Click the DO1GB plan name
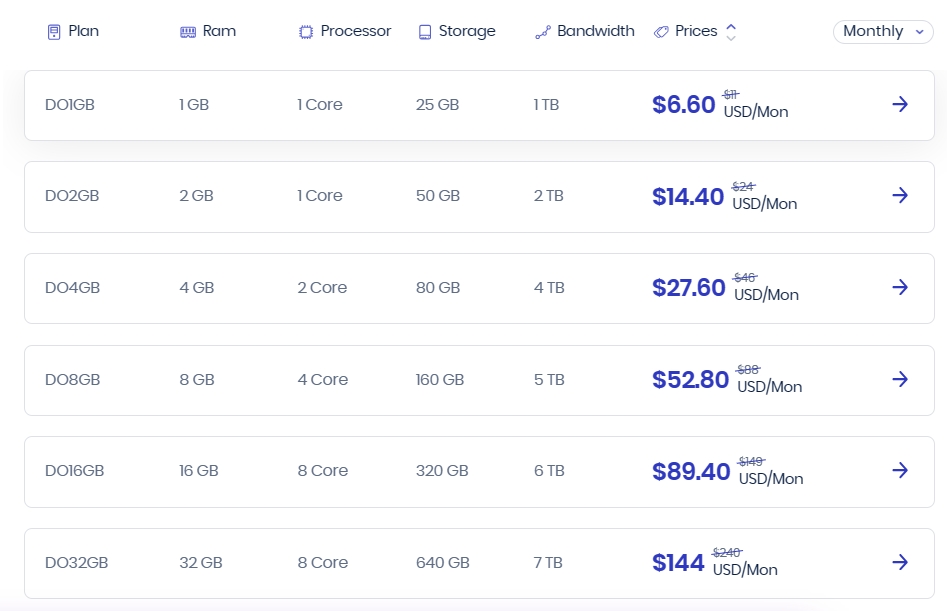 70,104
